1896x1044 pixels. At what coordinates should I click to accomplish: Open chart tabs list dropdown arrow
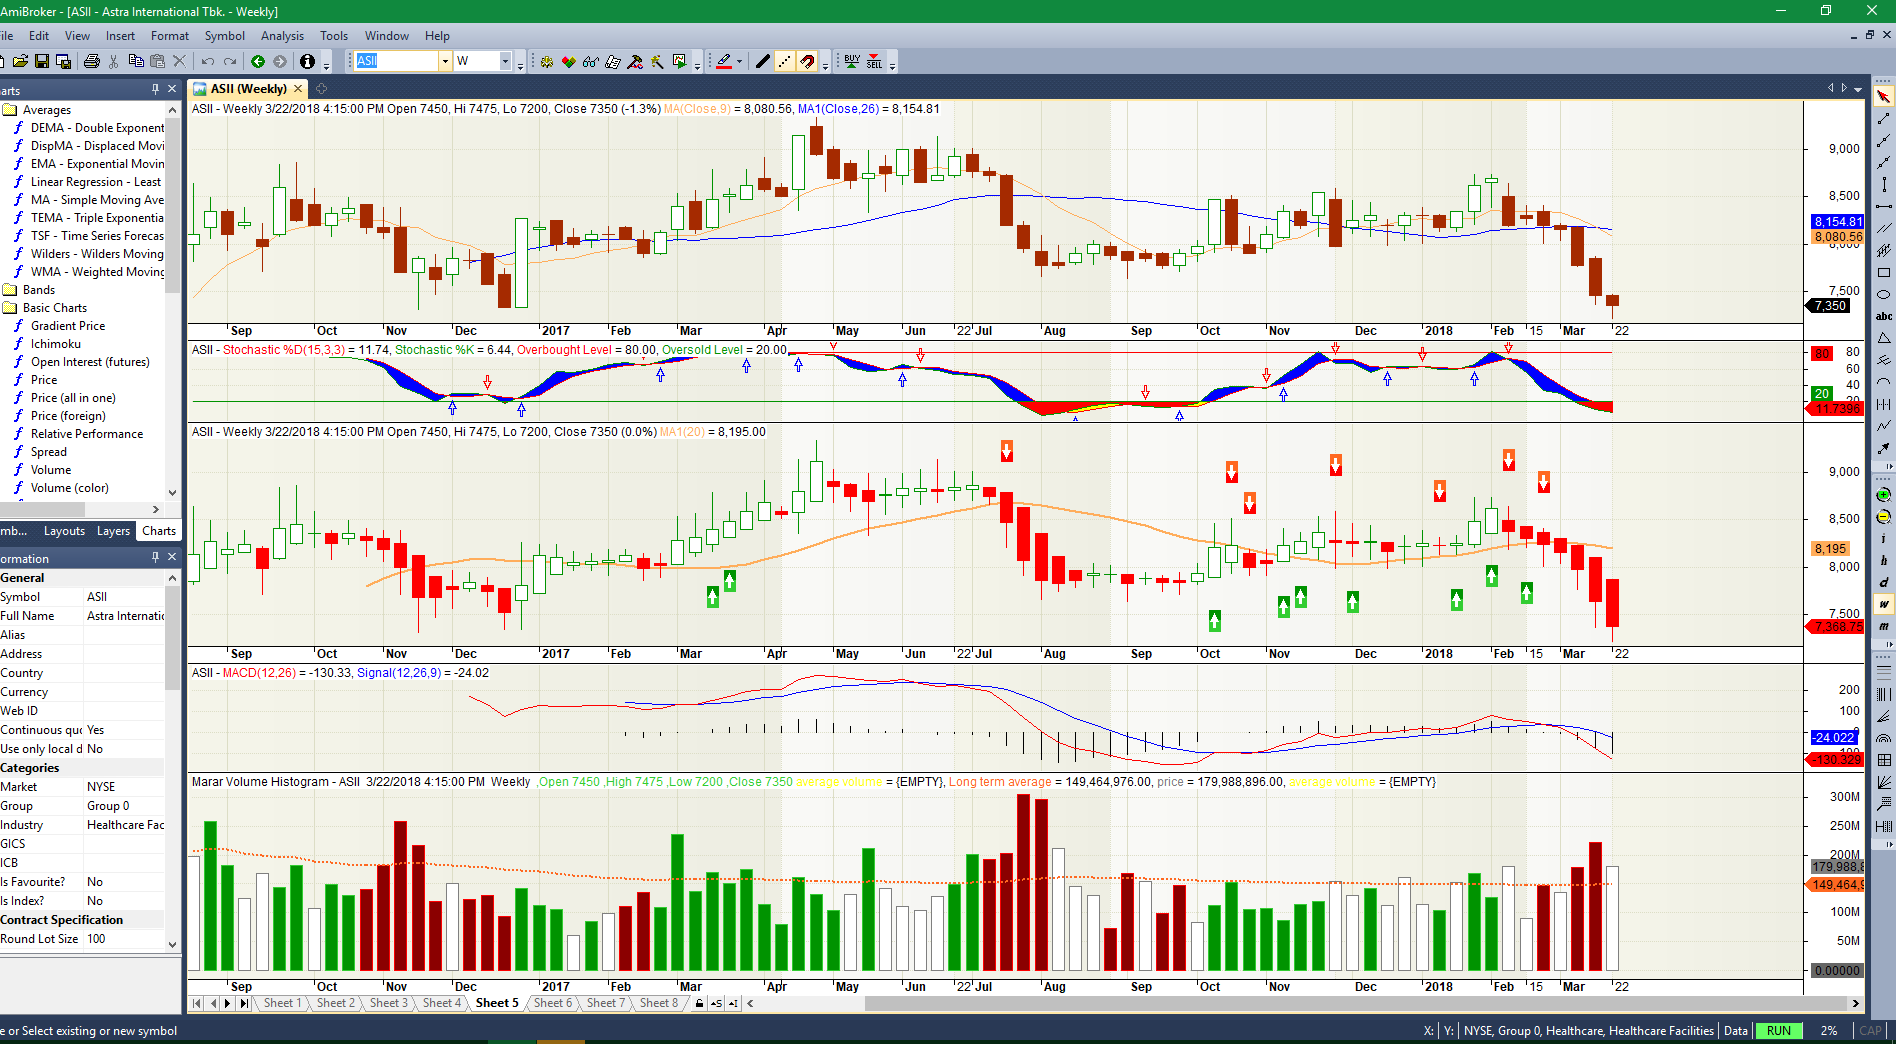[1859, 89]
